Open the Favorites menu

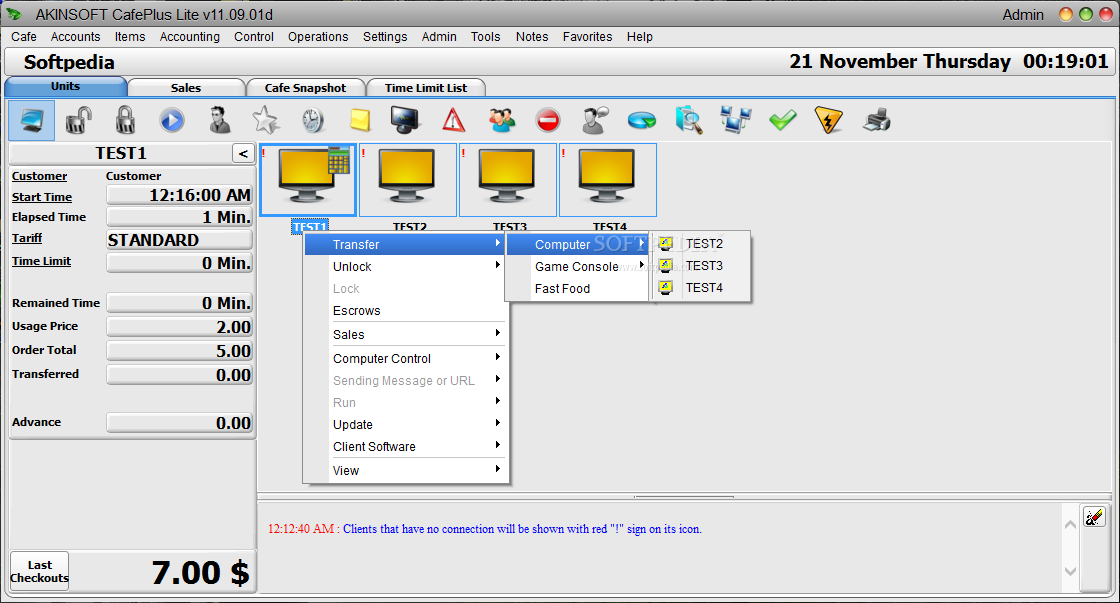pos(587,36)
